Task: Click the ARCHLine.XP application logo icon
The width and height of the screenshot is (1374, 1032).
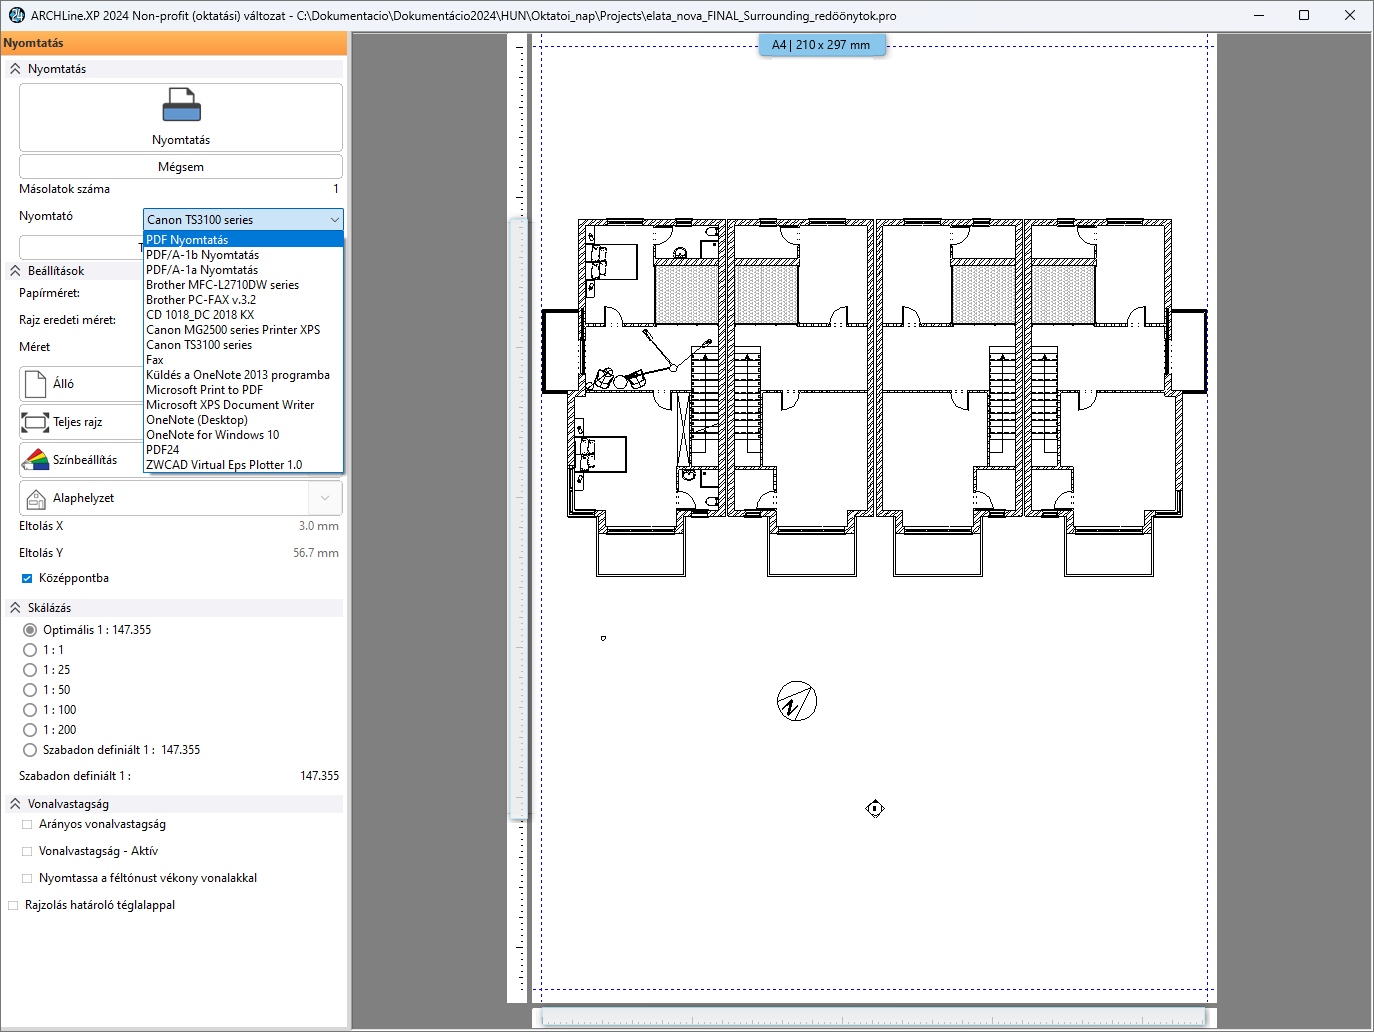Action: click(x=16, y=15)
